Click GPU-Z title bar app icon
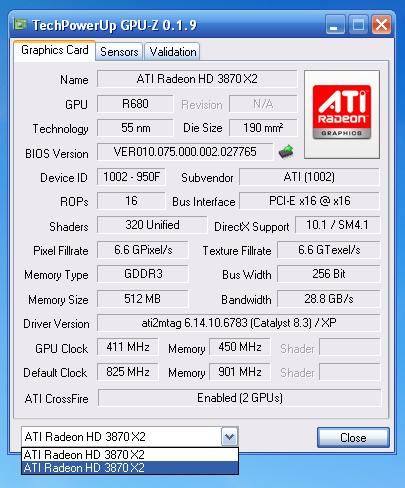Viewport: 405px width, 488px height. [20, 25]
